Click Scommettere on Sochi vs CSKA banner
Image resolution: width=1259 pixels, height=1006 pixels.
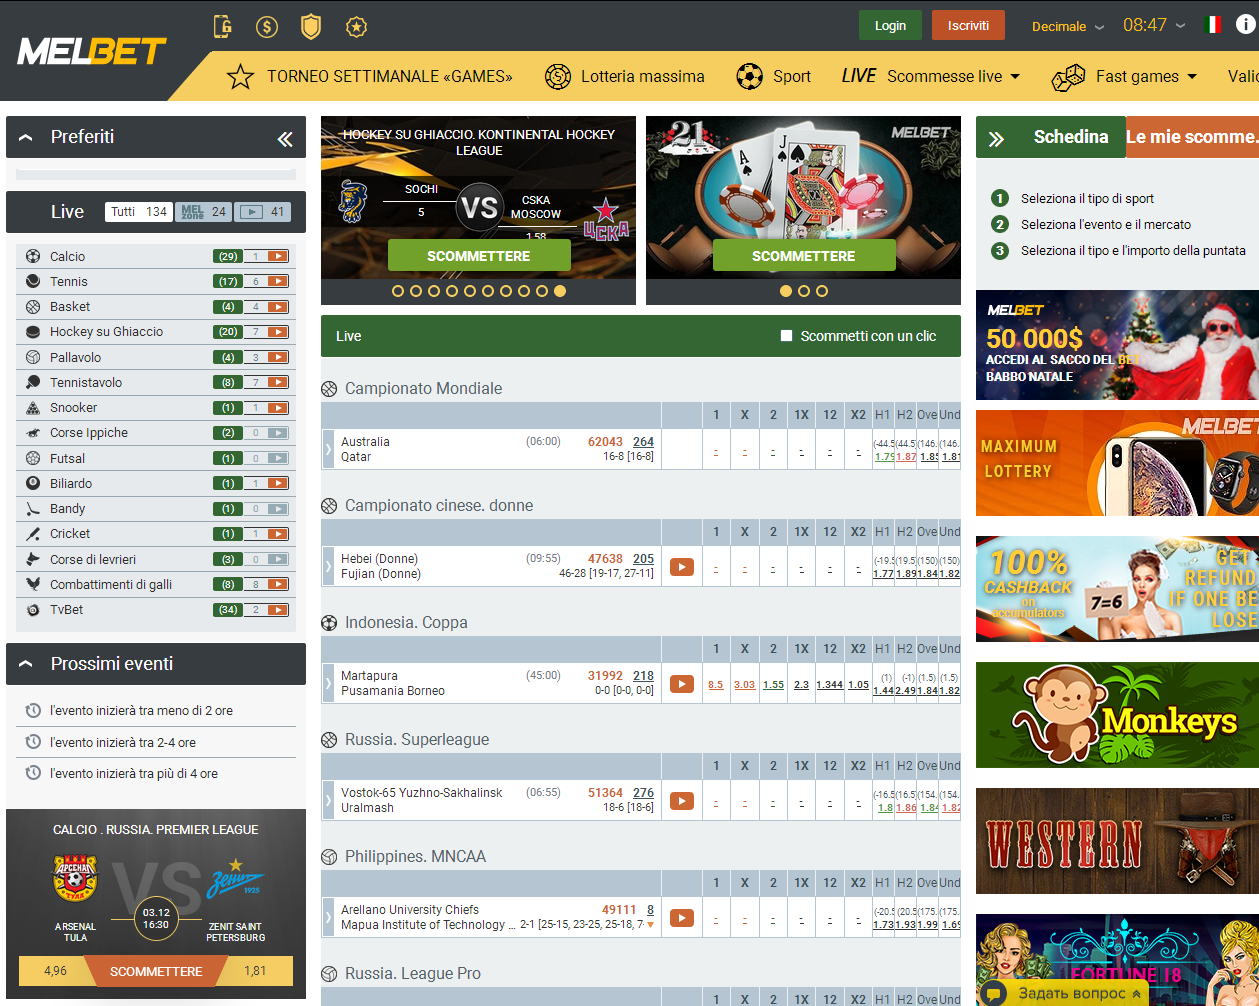tap(479, 256)
